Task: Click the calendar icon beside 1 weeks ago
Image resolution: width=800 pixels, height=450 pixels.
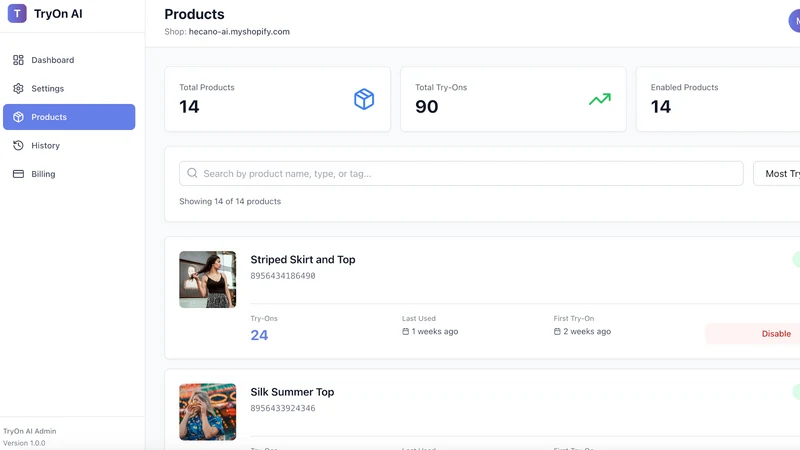Action: [406, 332]
